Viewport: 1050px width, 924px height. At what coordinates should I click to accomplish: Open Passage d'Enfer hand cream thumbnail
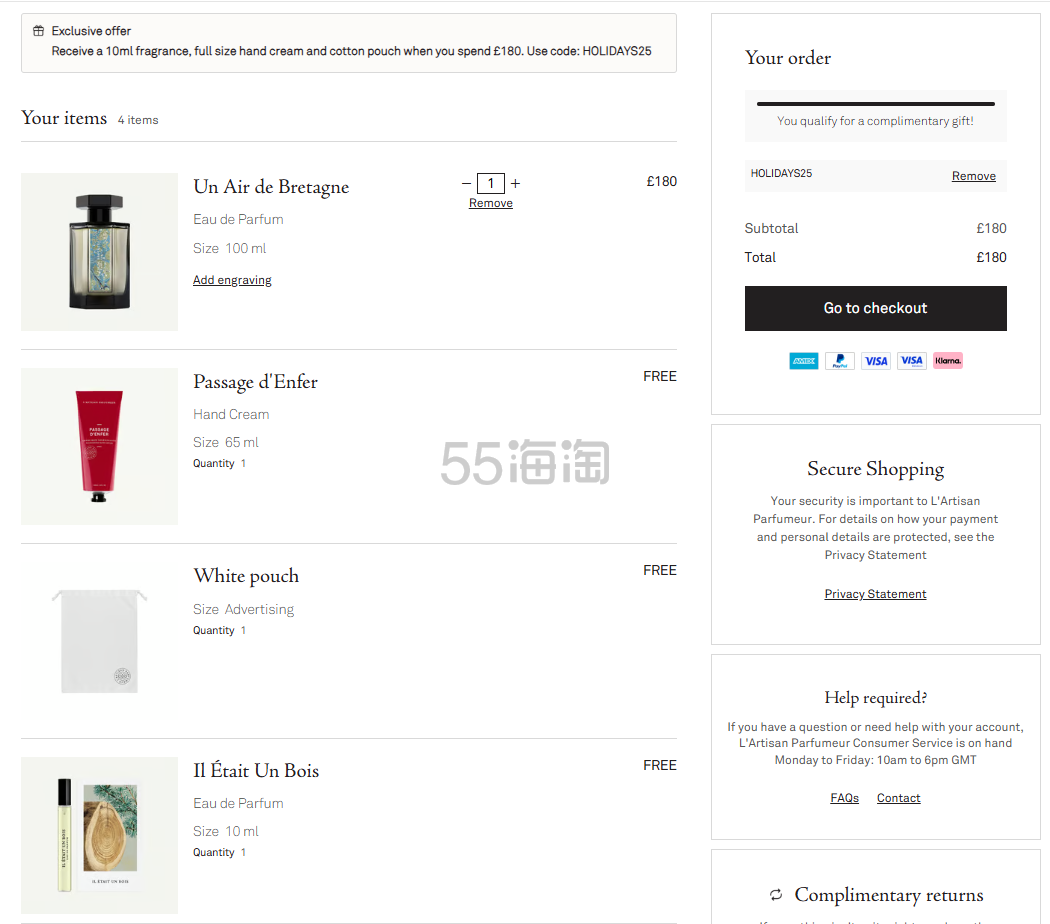coord(99,446)
